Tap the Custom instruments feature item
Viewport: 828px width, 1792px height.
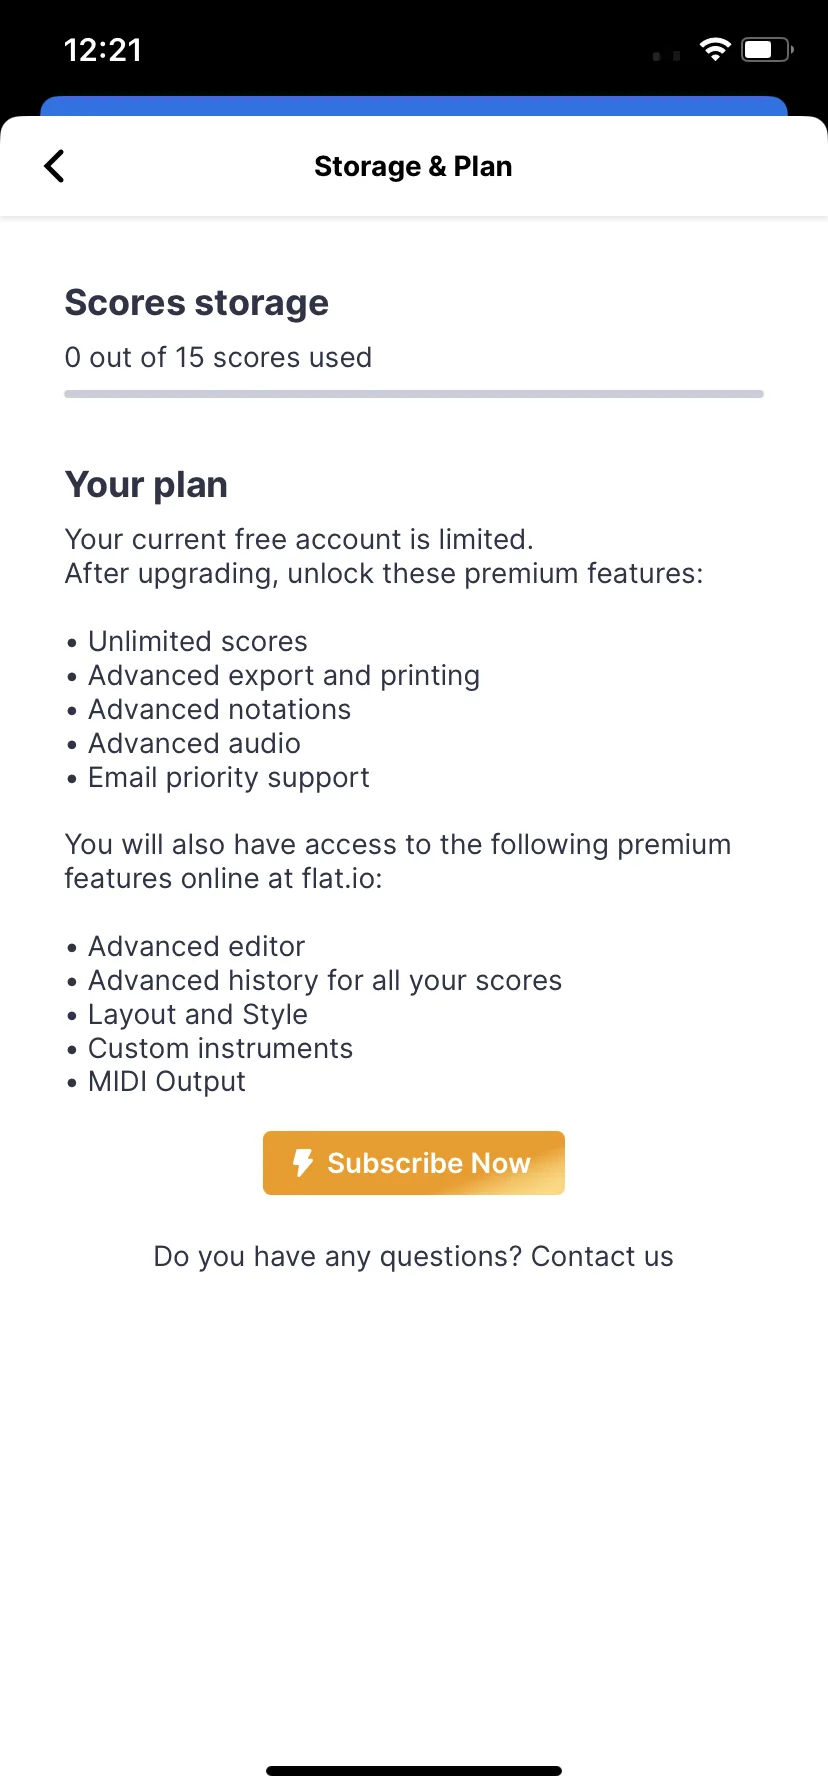tap(220, 1048)
